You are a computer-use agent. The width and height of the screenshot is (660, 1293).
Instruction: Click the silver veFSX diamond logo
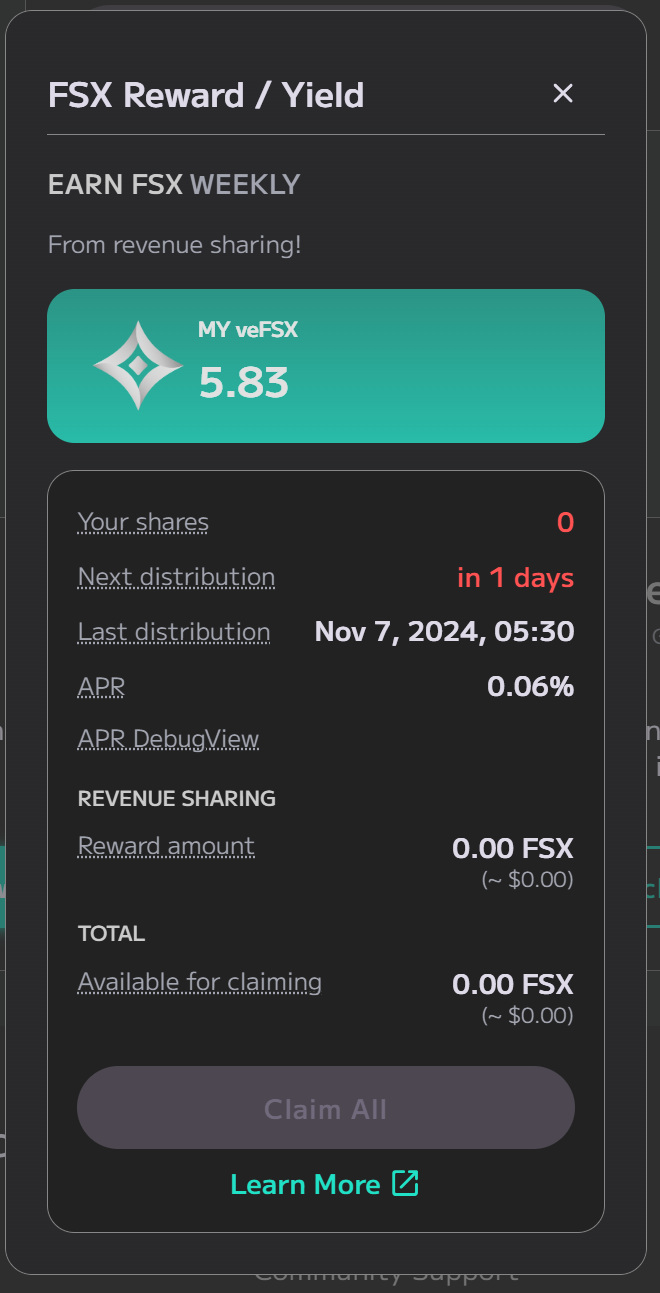138,366
